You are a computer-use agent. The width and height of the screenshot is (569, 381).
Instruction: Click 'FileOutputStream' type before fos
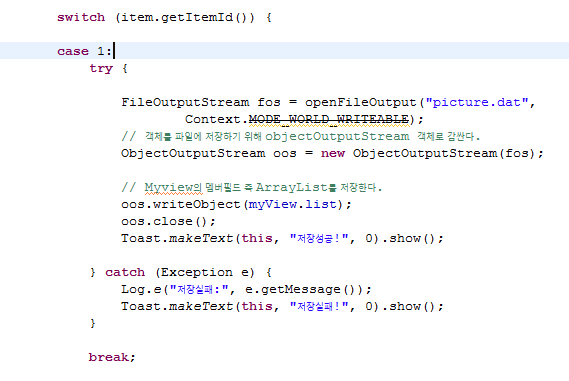coord(185,102)
